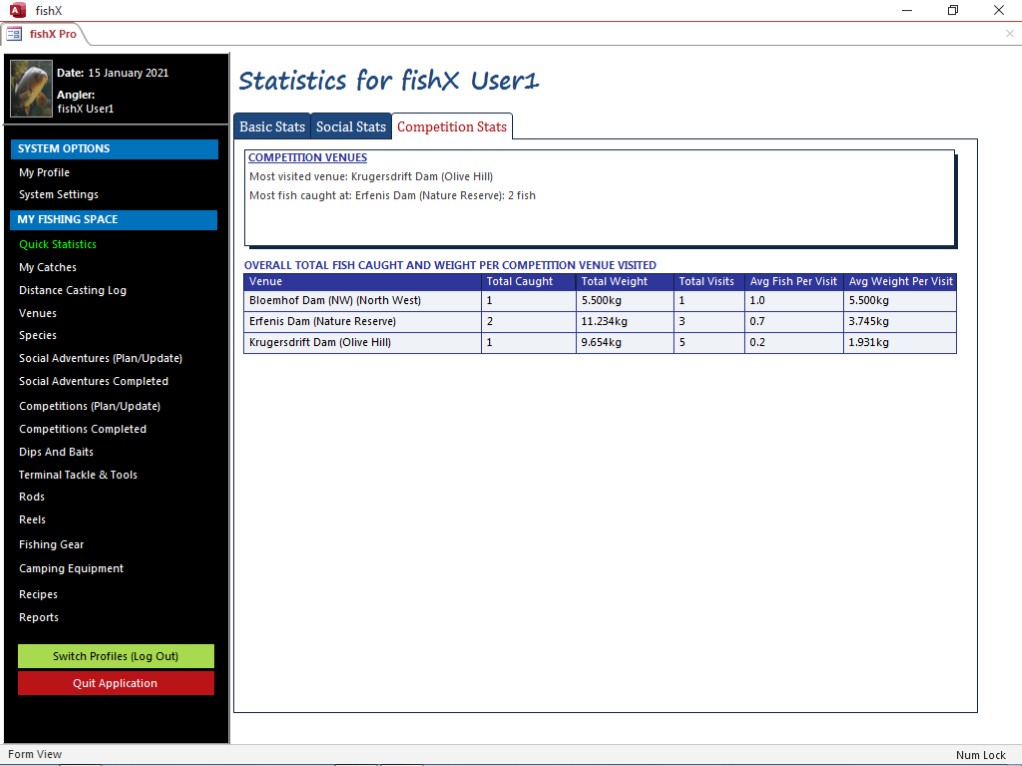This screenshot has width=1022, height=766.
Task: Open System Settings from sidebar
Action: (58, 195)
